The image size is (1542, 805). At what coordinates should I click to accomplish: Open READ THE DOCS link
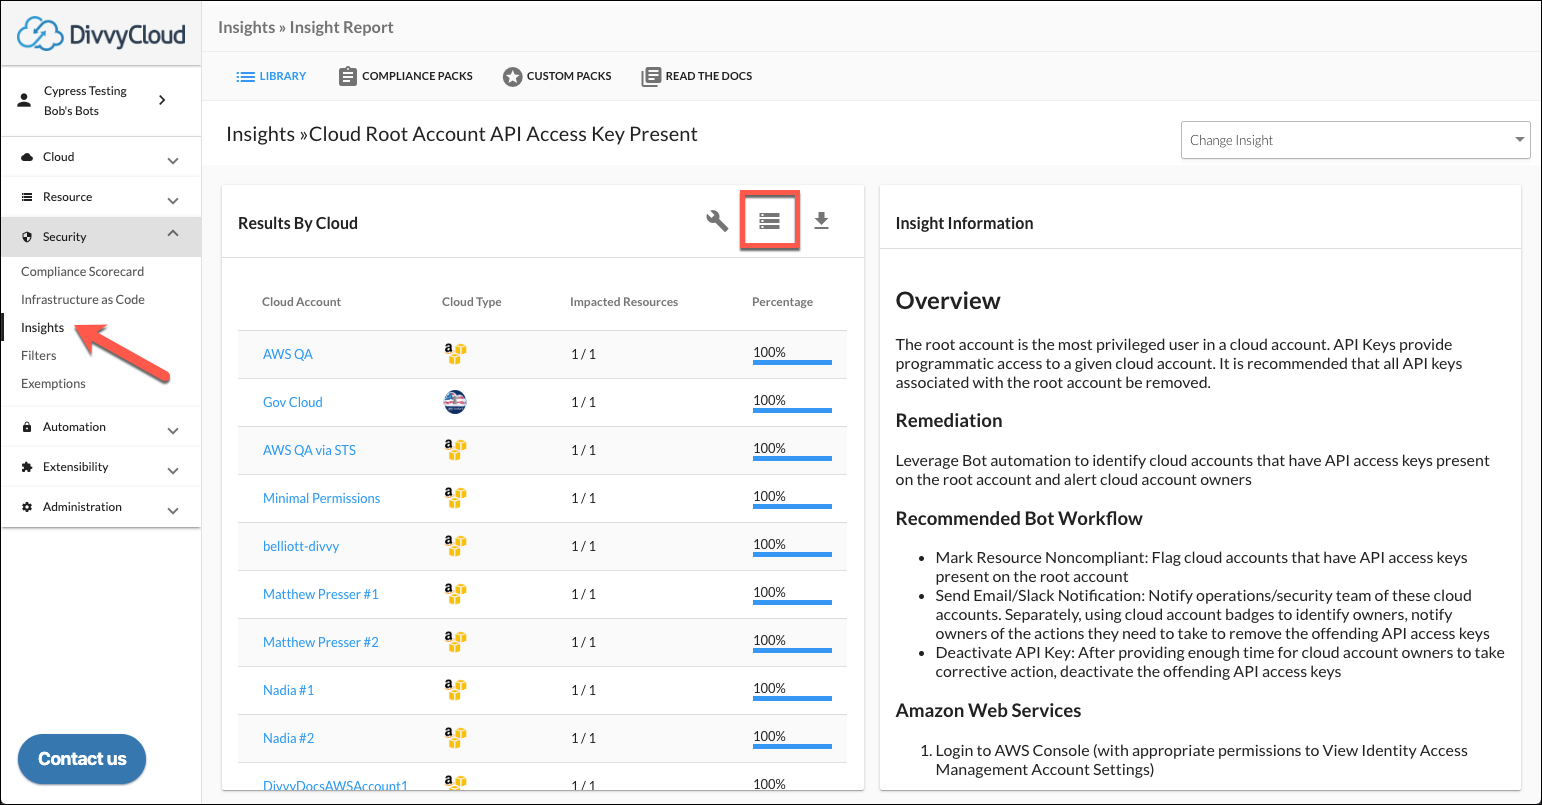[697, 76]
